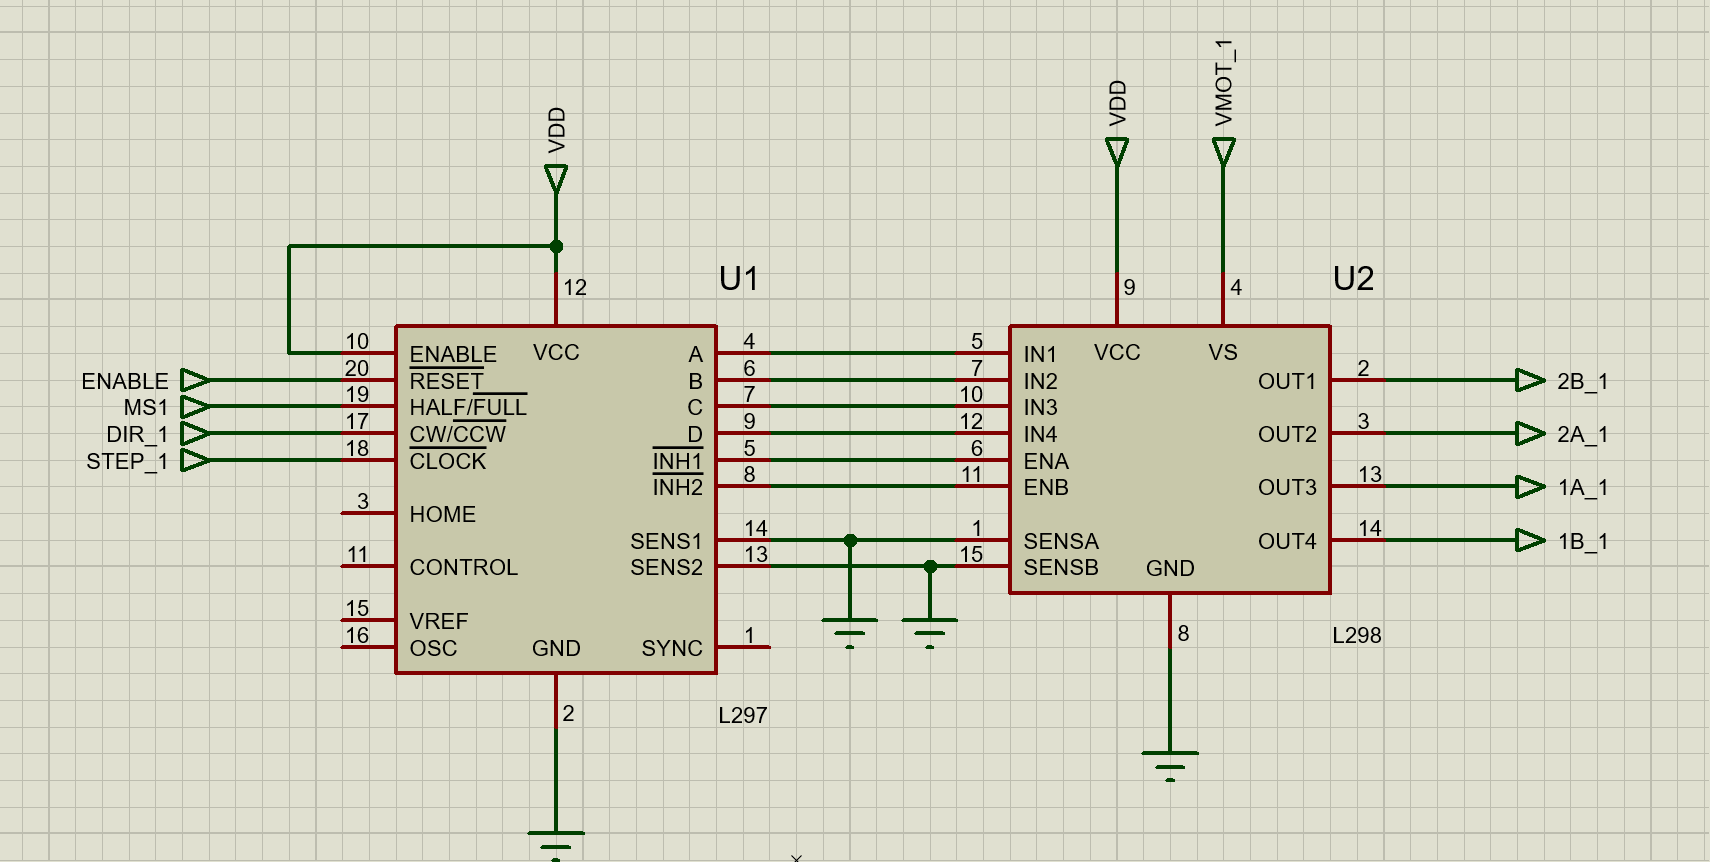Click the CW/CCW pin label on U1

tap(457, 434)
